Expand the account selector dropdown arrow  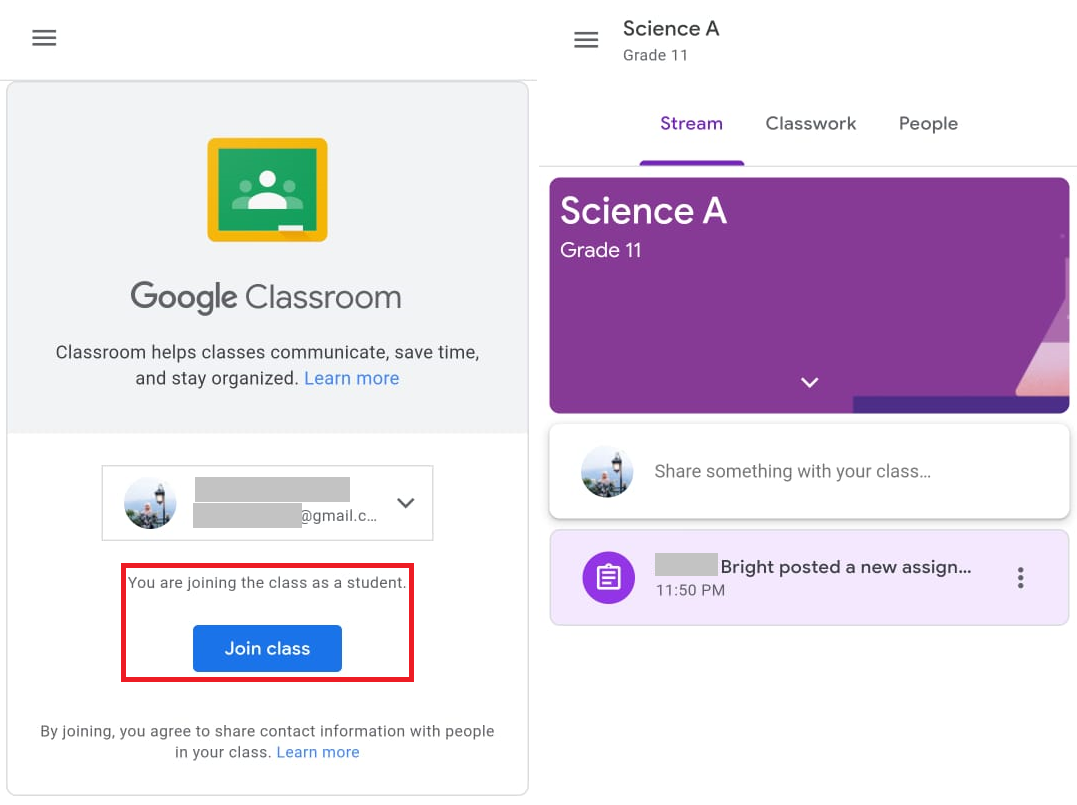(405, 503)
